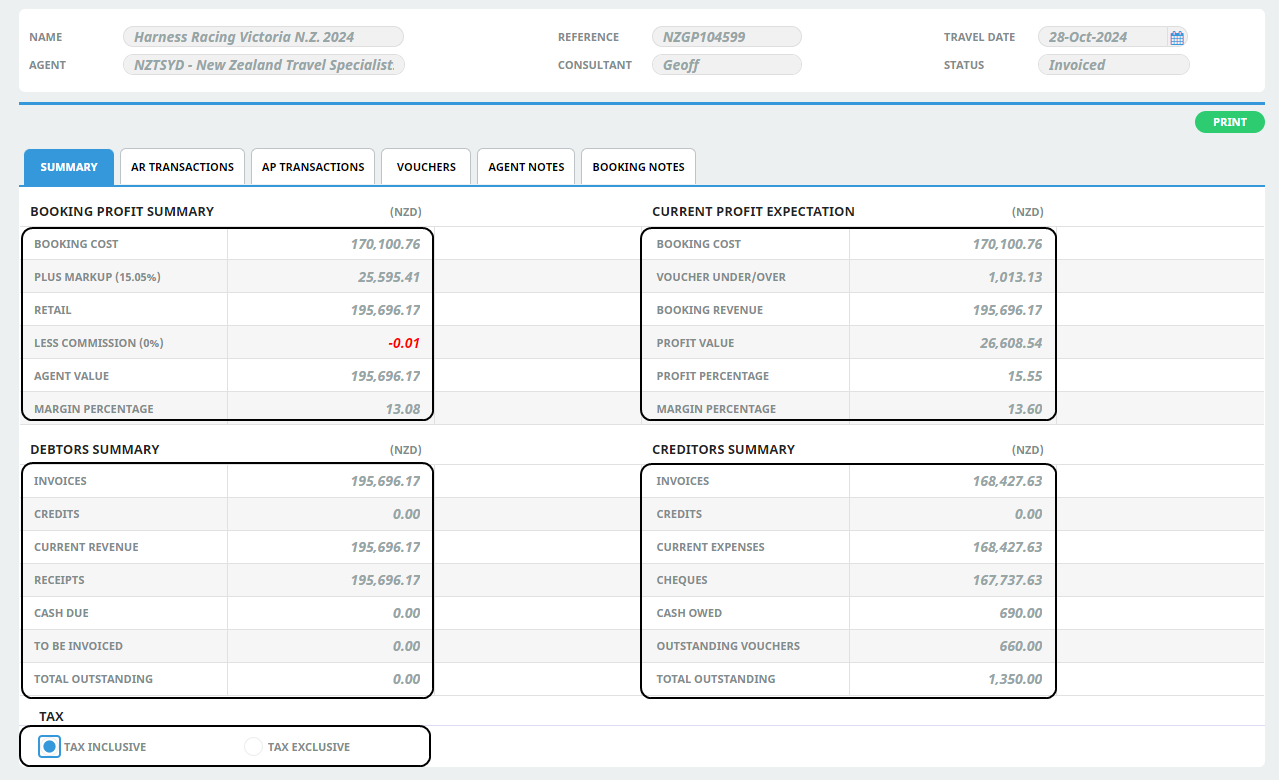Click the Name input field
The image size is (1279, 780).
[x=263, y=37]
